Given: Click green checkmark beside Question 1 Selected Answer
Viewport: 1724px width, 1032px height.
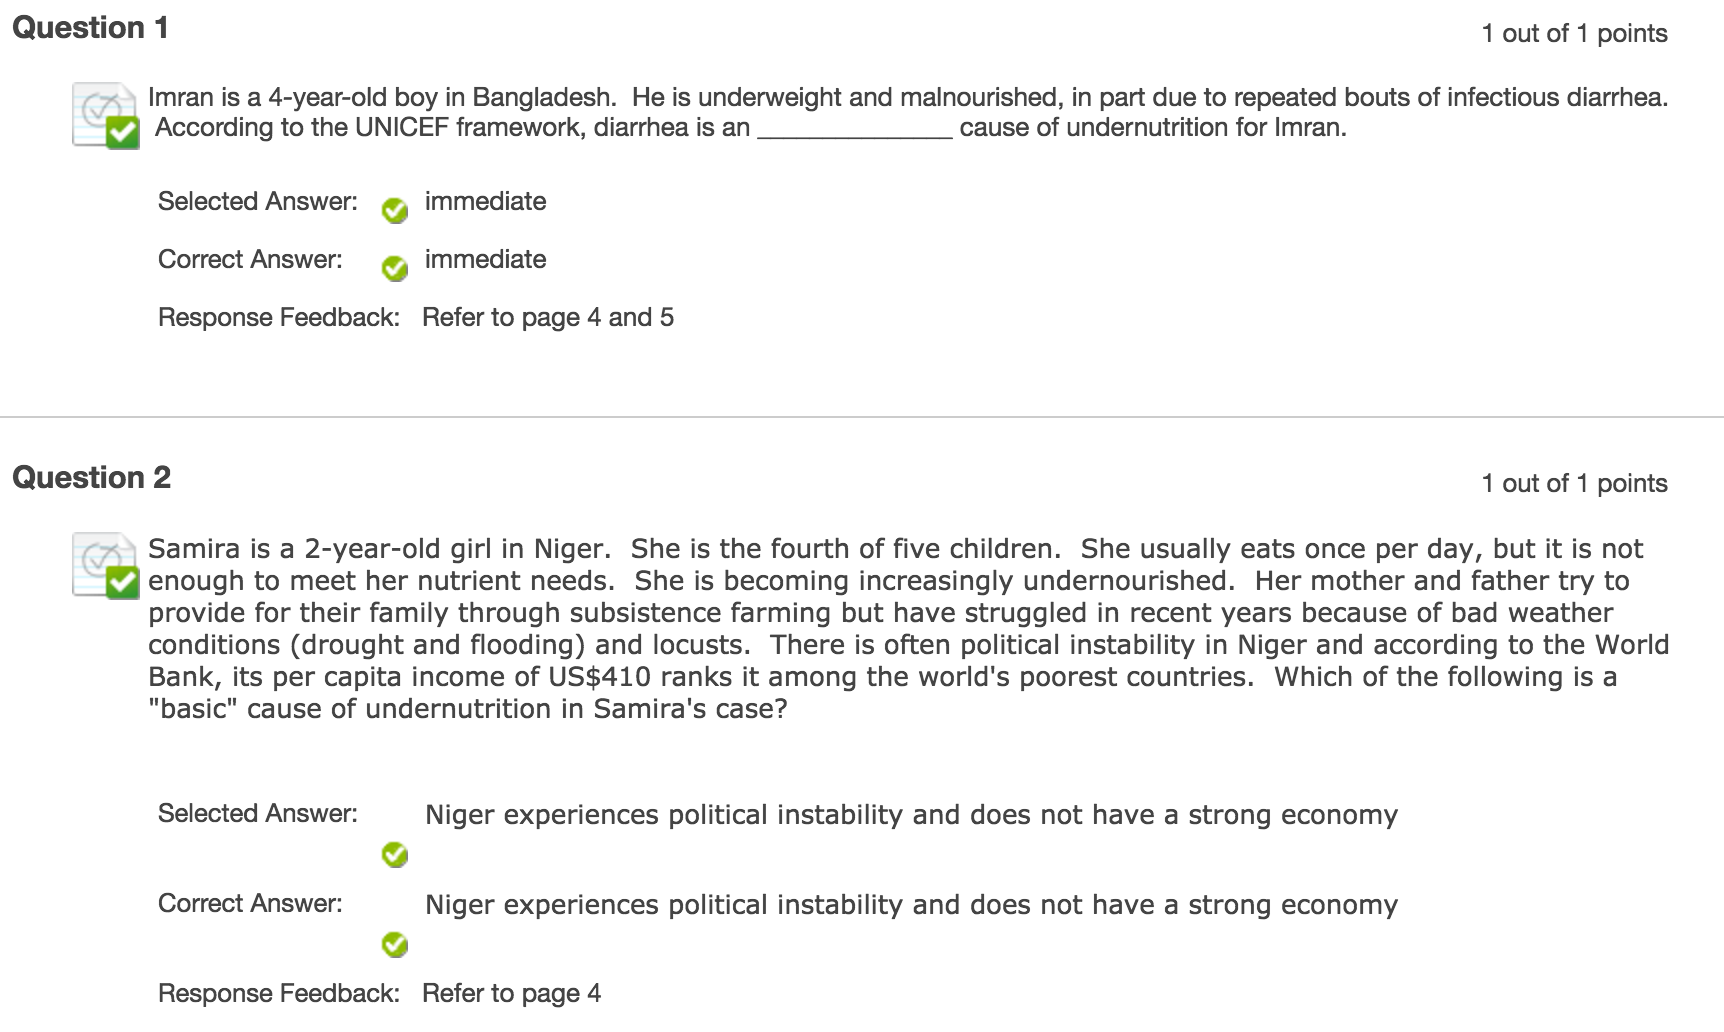Looking at the screenshot, I should (x=395, y=210).
